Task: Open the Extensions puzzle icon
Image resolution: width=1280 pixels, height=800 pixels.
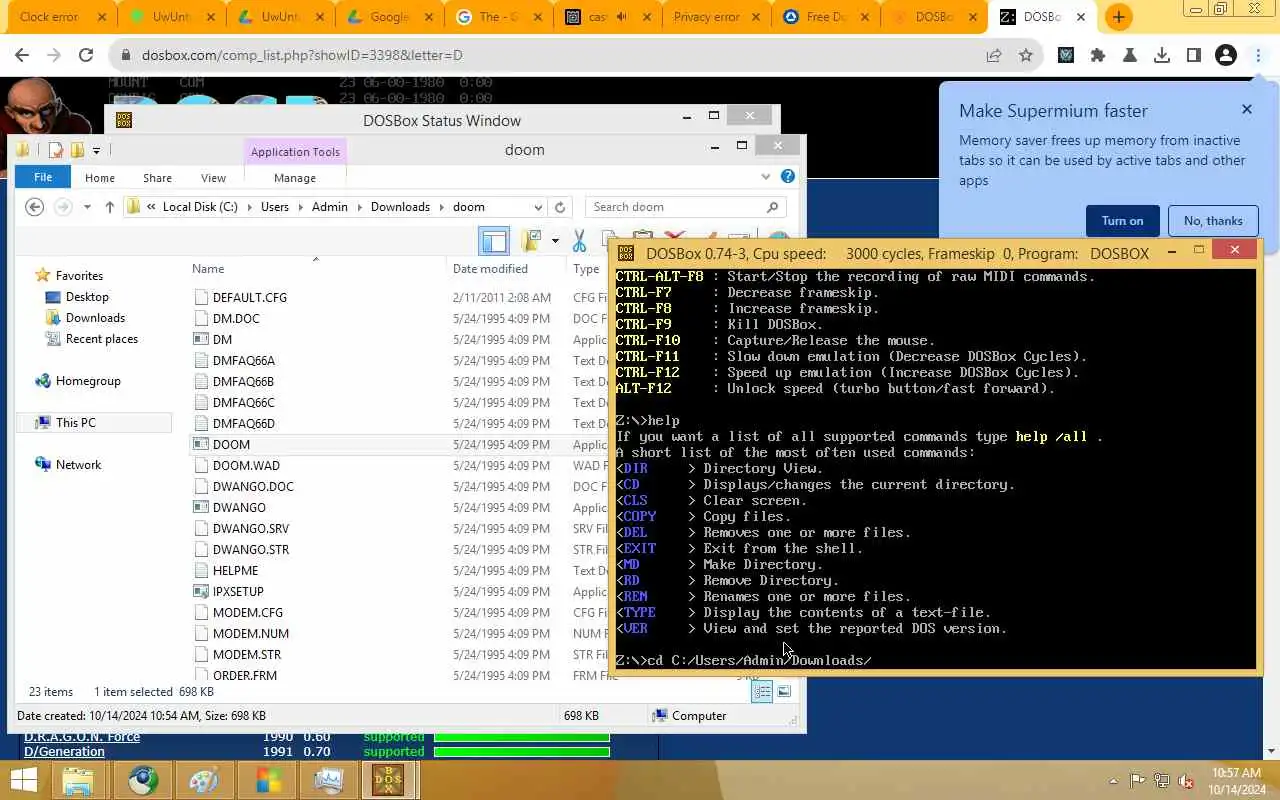Action: (x=1098, y=56)
